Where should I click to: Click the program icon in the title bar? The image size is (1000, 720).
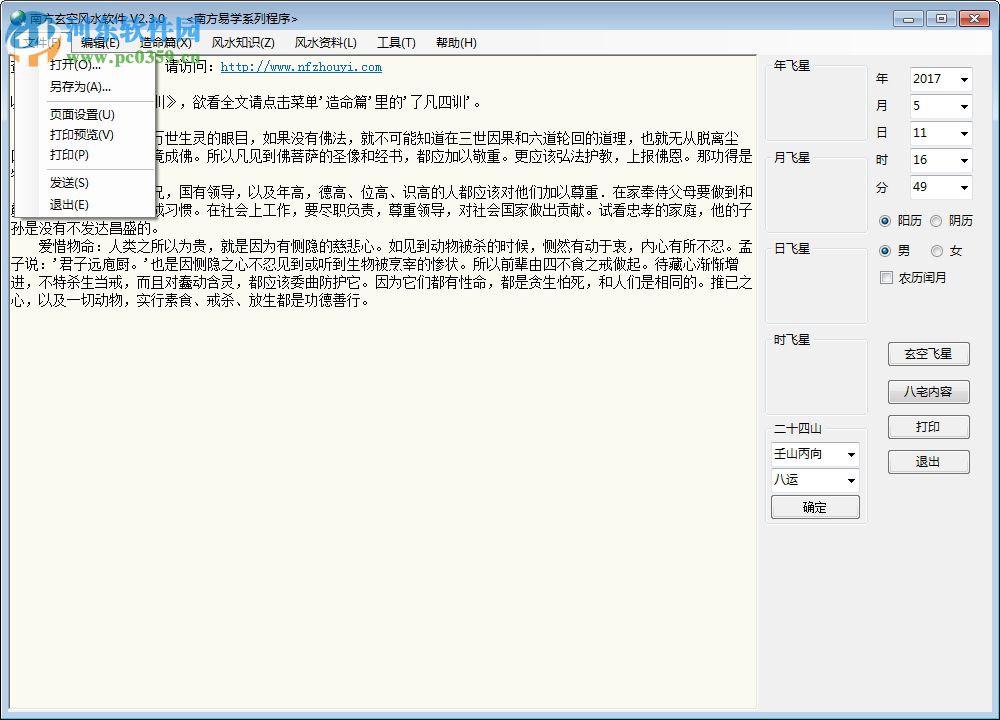14,17
